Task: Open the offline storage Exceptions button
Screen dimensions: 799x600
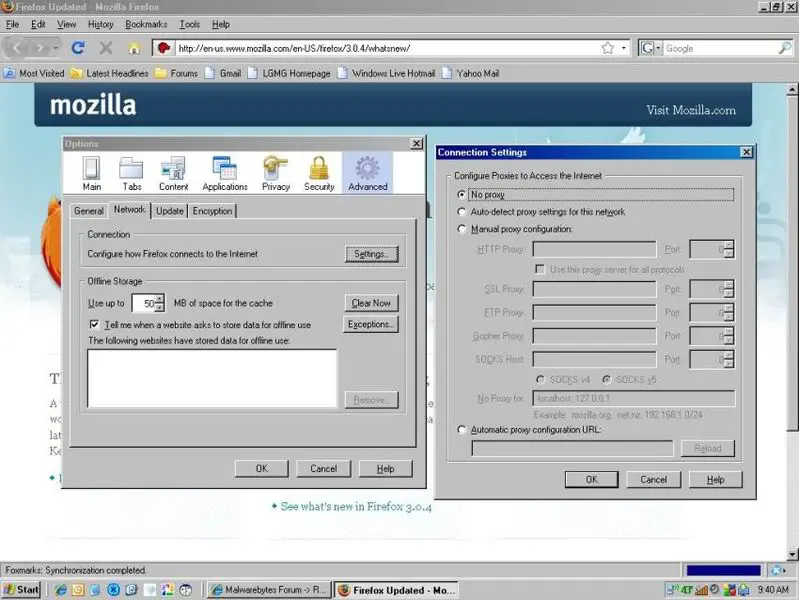Action: 371,324
